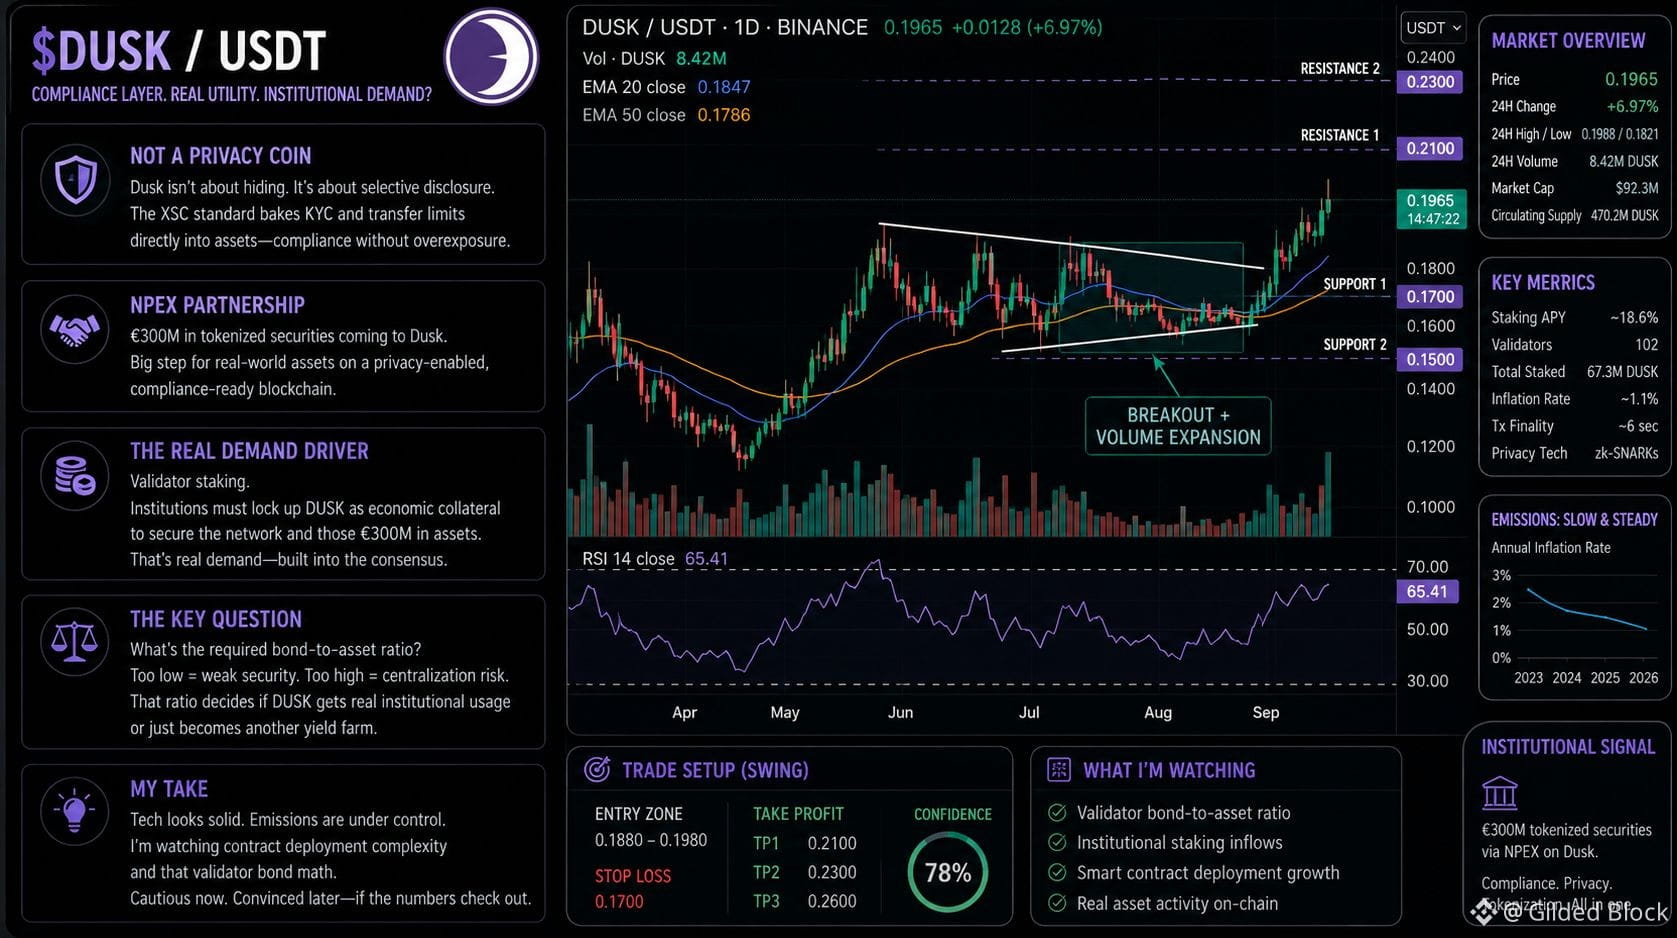Click the DUSK / USDT · 1D · BINANCE chart title

click(725, 28)
